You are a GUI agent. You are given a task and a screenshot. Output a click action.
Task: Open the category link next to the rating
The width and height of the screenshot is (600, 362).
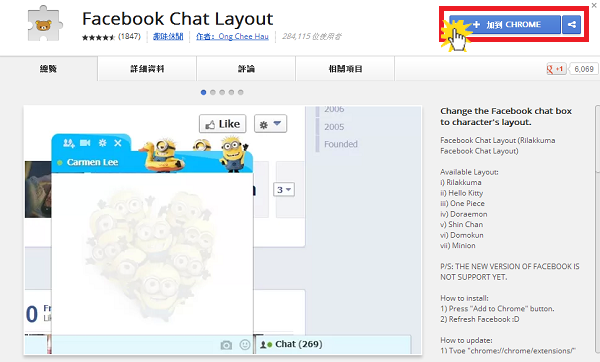point(168,36)
